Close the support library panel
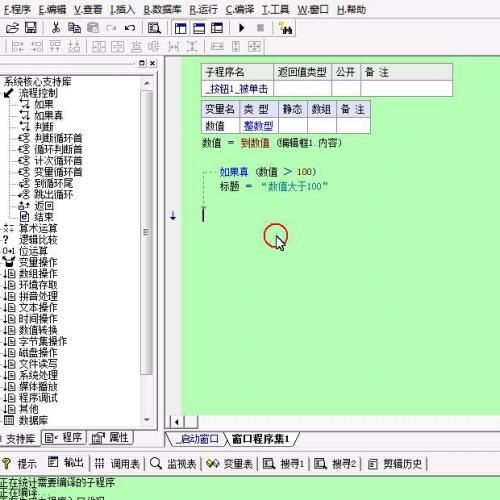The image size is (500, 500). pos(152,63)
